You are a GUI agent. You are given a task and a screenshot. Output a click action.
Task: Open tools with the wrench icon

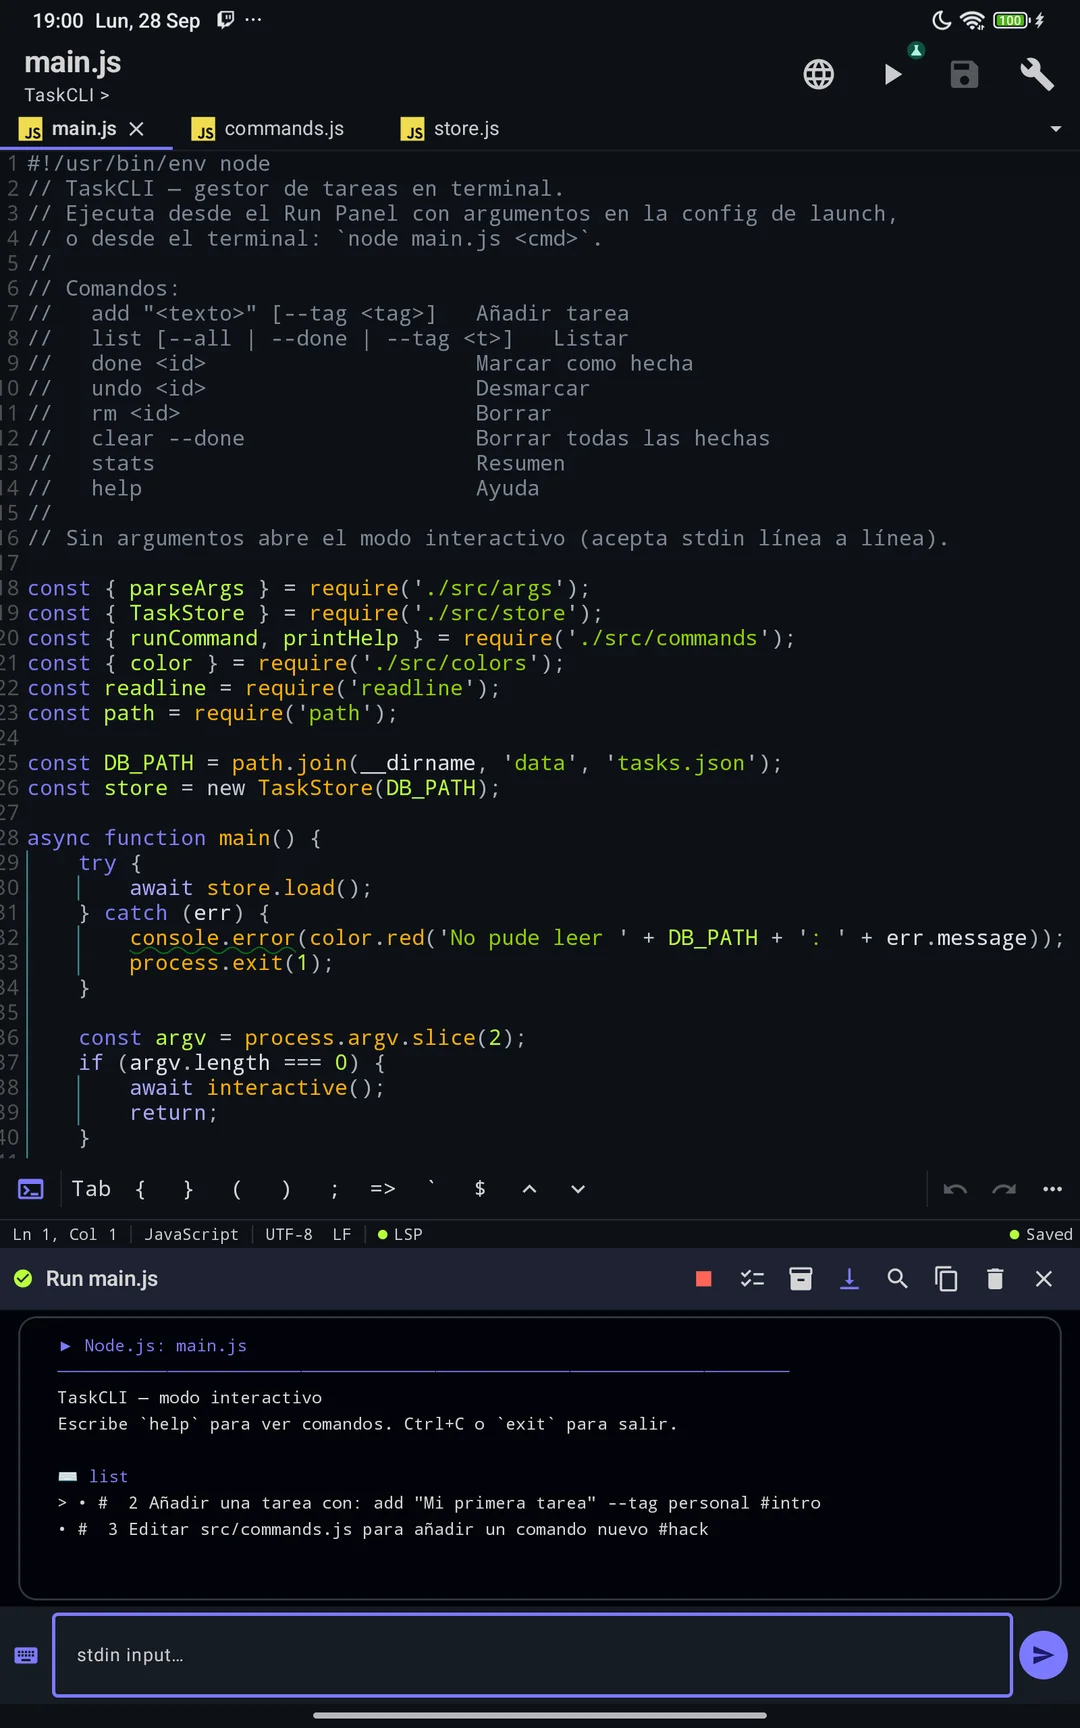[1037, 74]
